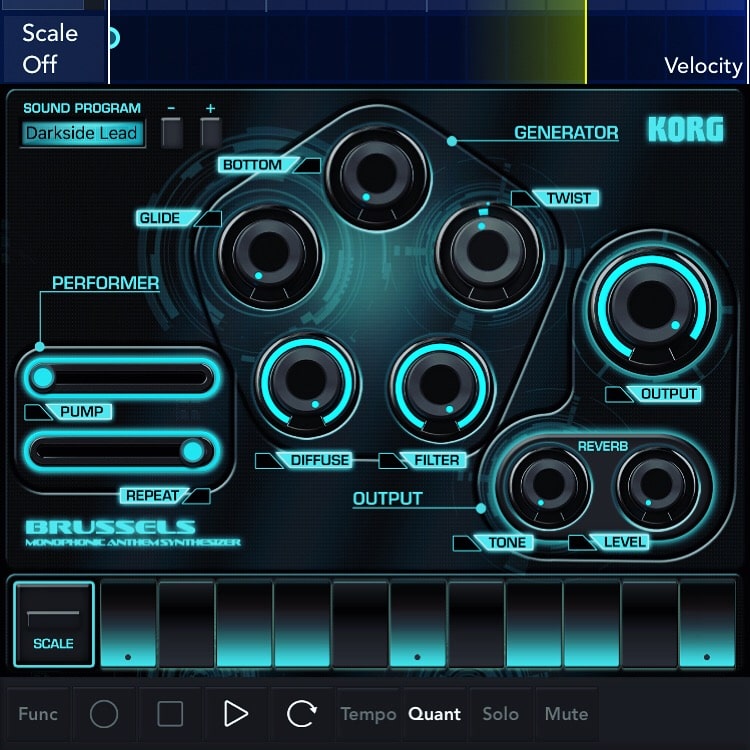Viewport: 750px width, 750px height.
Task: Click the Reverb Tone knob
Action: click(x=550, y=487)
